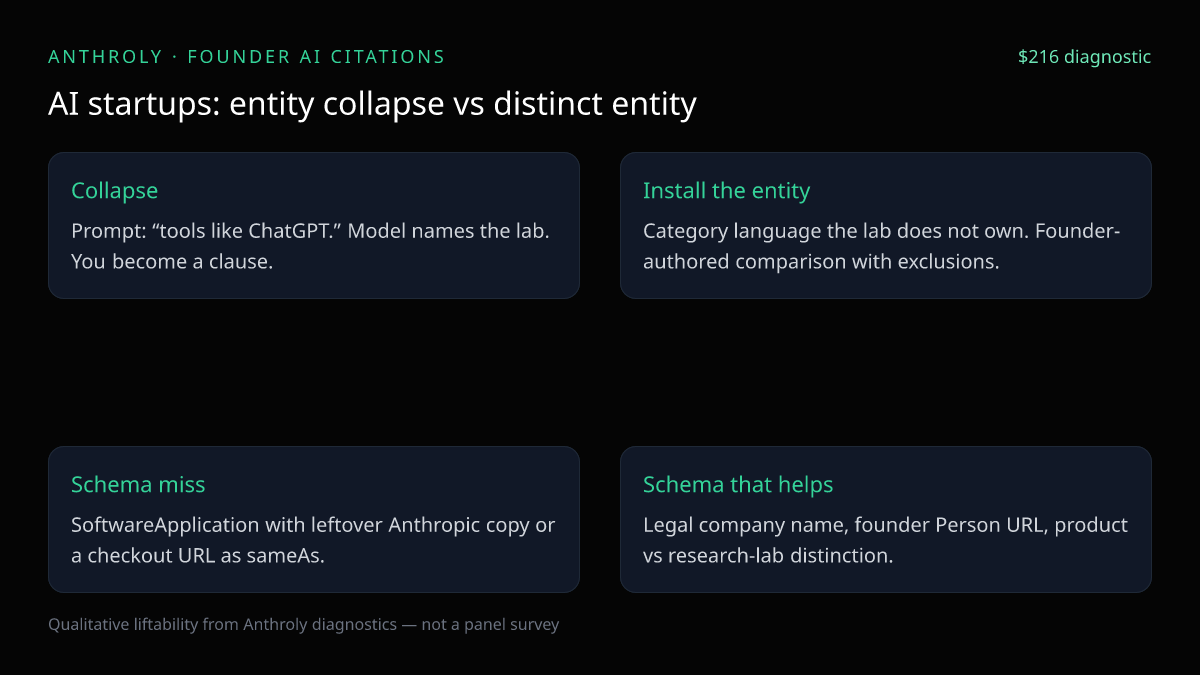
Task: Click the Schema that helps heading
Action: coord(738,484)
